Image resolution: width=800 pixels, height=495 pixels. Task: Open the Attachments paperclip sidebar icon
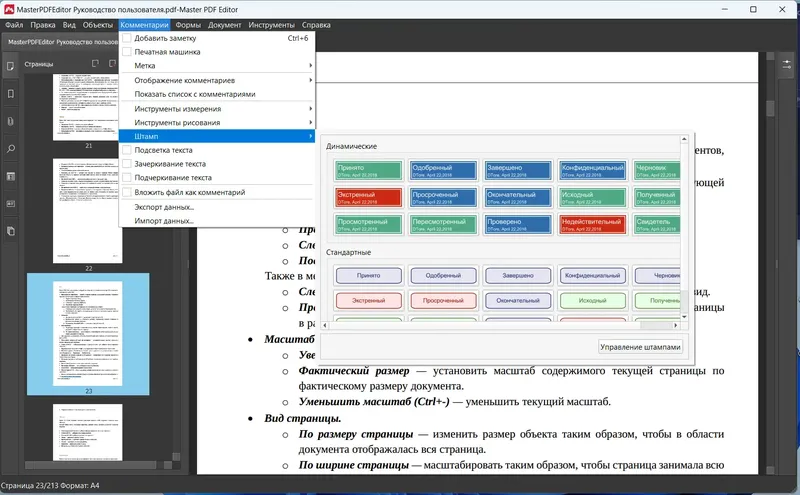[10, 121]
